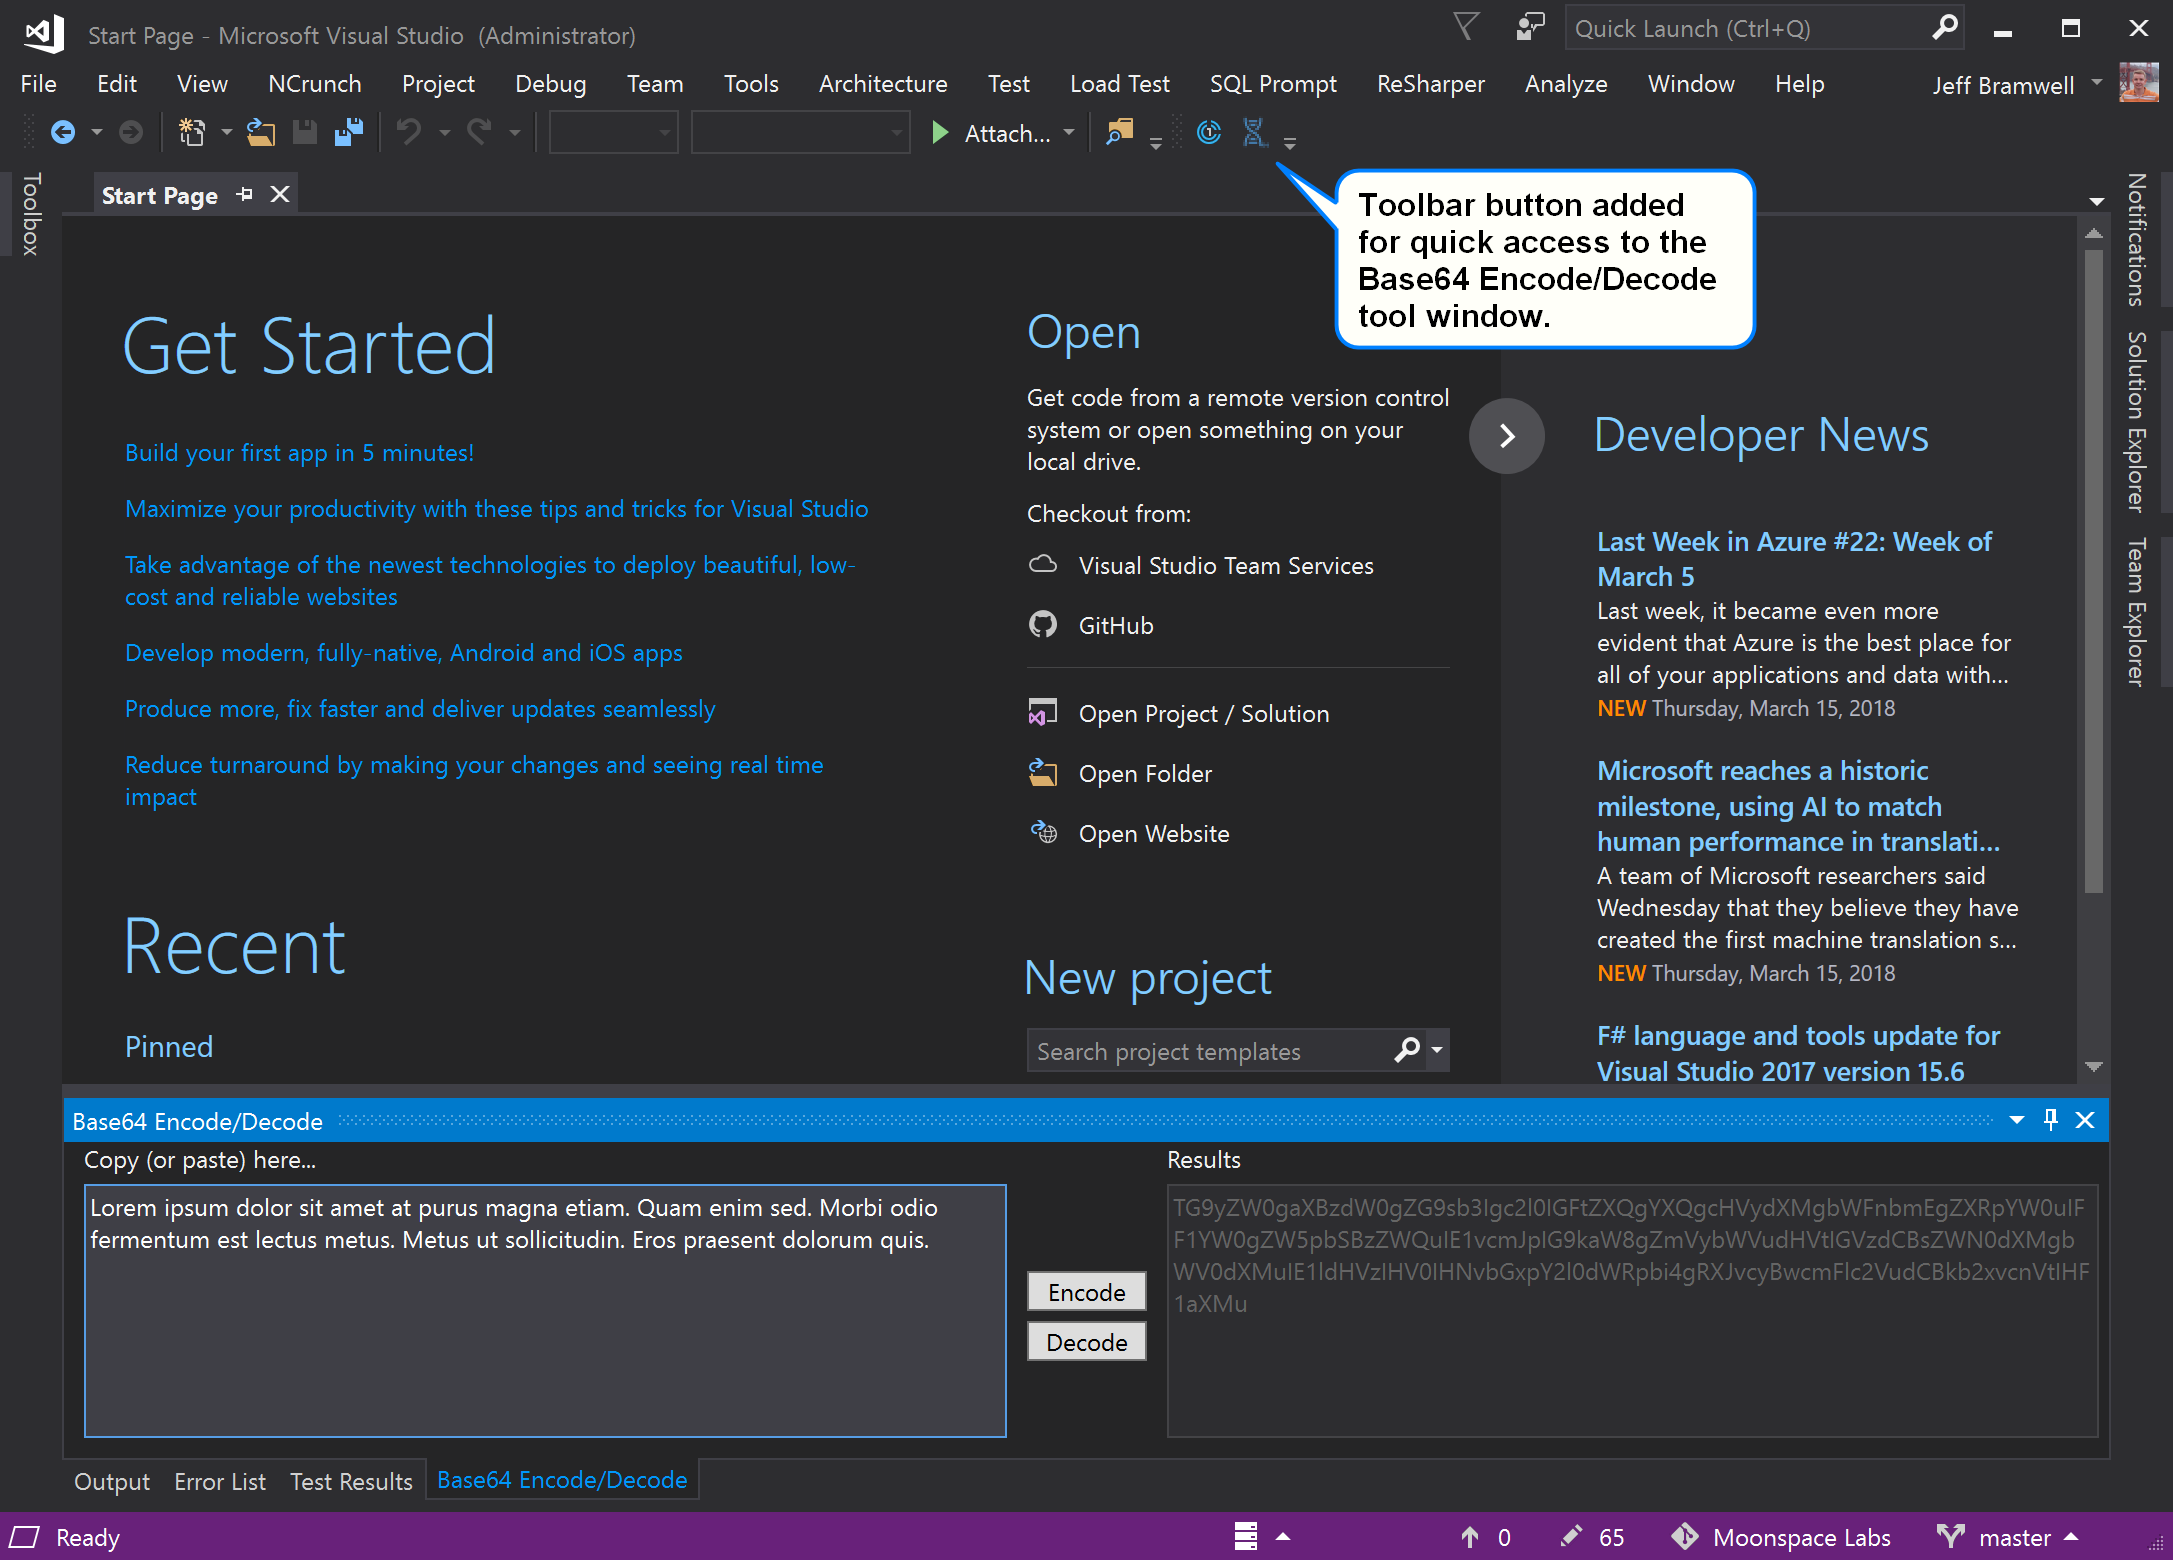Click the Navigate Backward arrow icon
Image resolution: width=2173 pixels, height=1560 pixels.
tap(64, 131)
